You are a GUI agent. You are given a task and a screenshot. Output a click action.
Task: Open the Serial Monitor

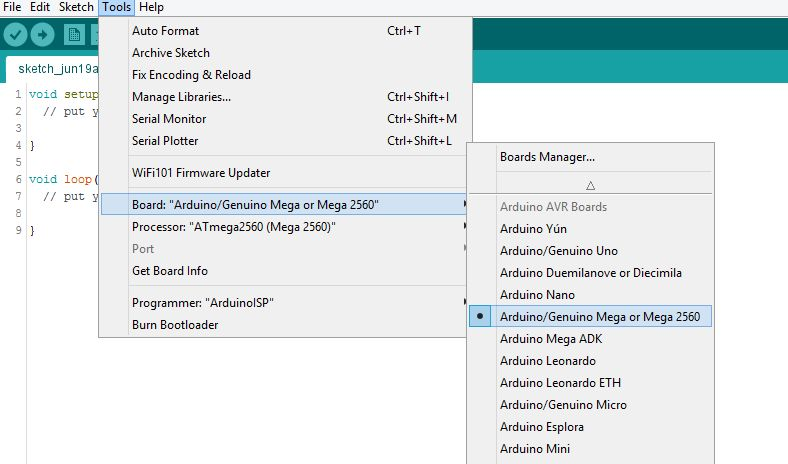[285, 119]
